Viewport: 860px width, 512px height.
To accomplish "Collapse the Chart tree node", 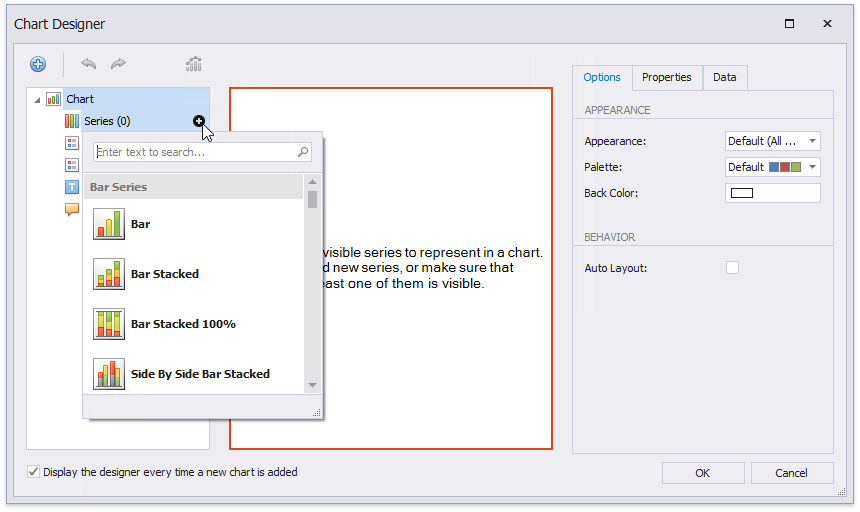I will 37,100.
